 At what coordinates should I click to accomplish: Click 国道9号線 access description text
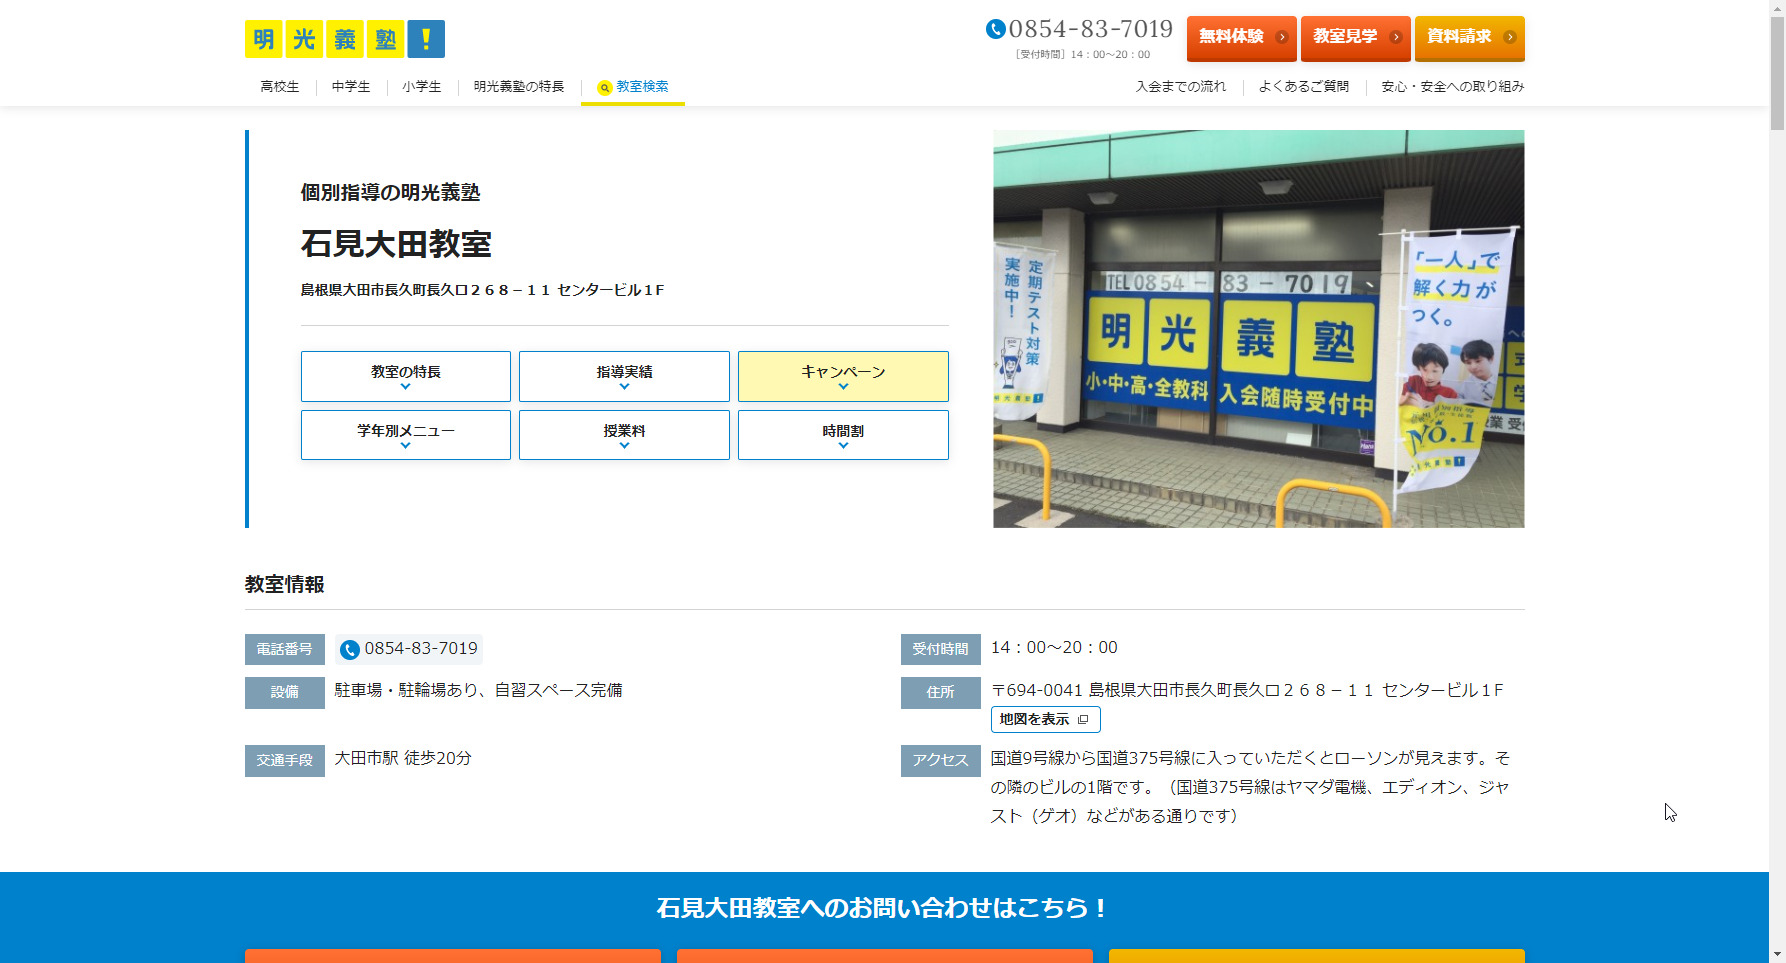pos(1250,787)
